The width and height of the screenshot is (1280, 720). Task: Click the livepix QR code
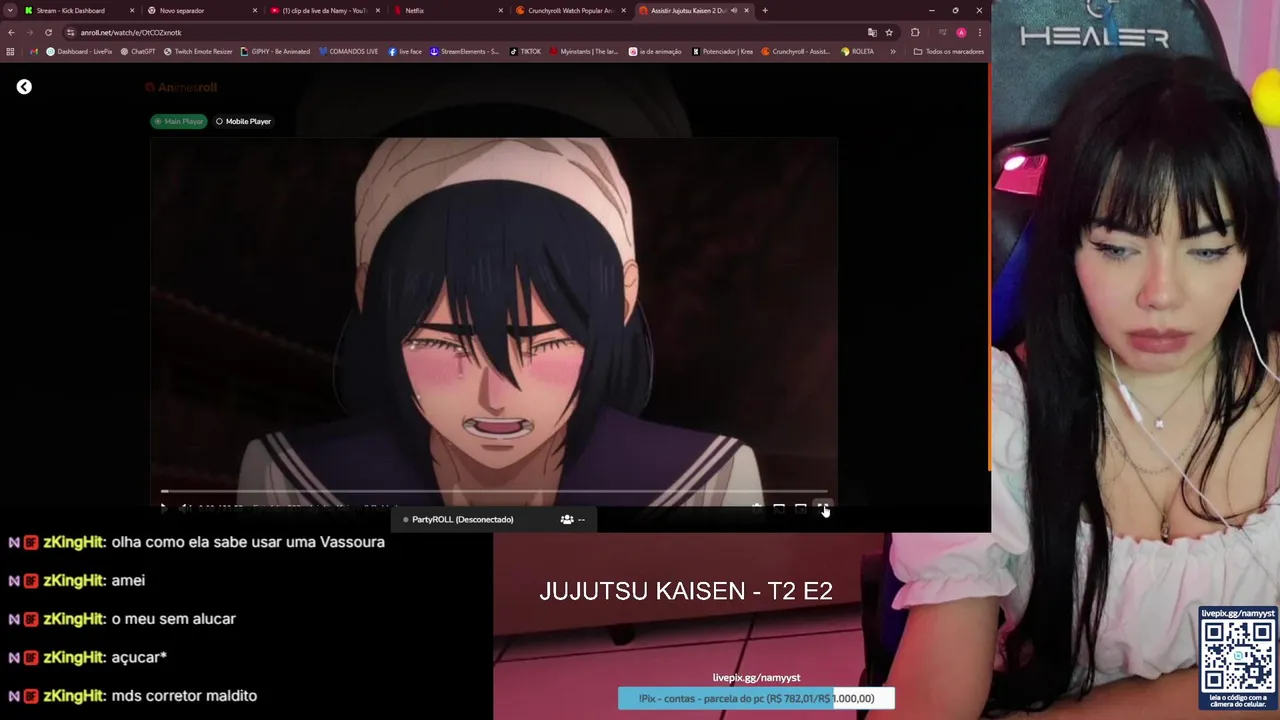point(1238,655)
